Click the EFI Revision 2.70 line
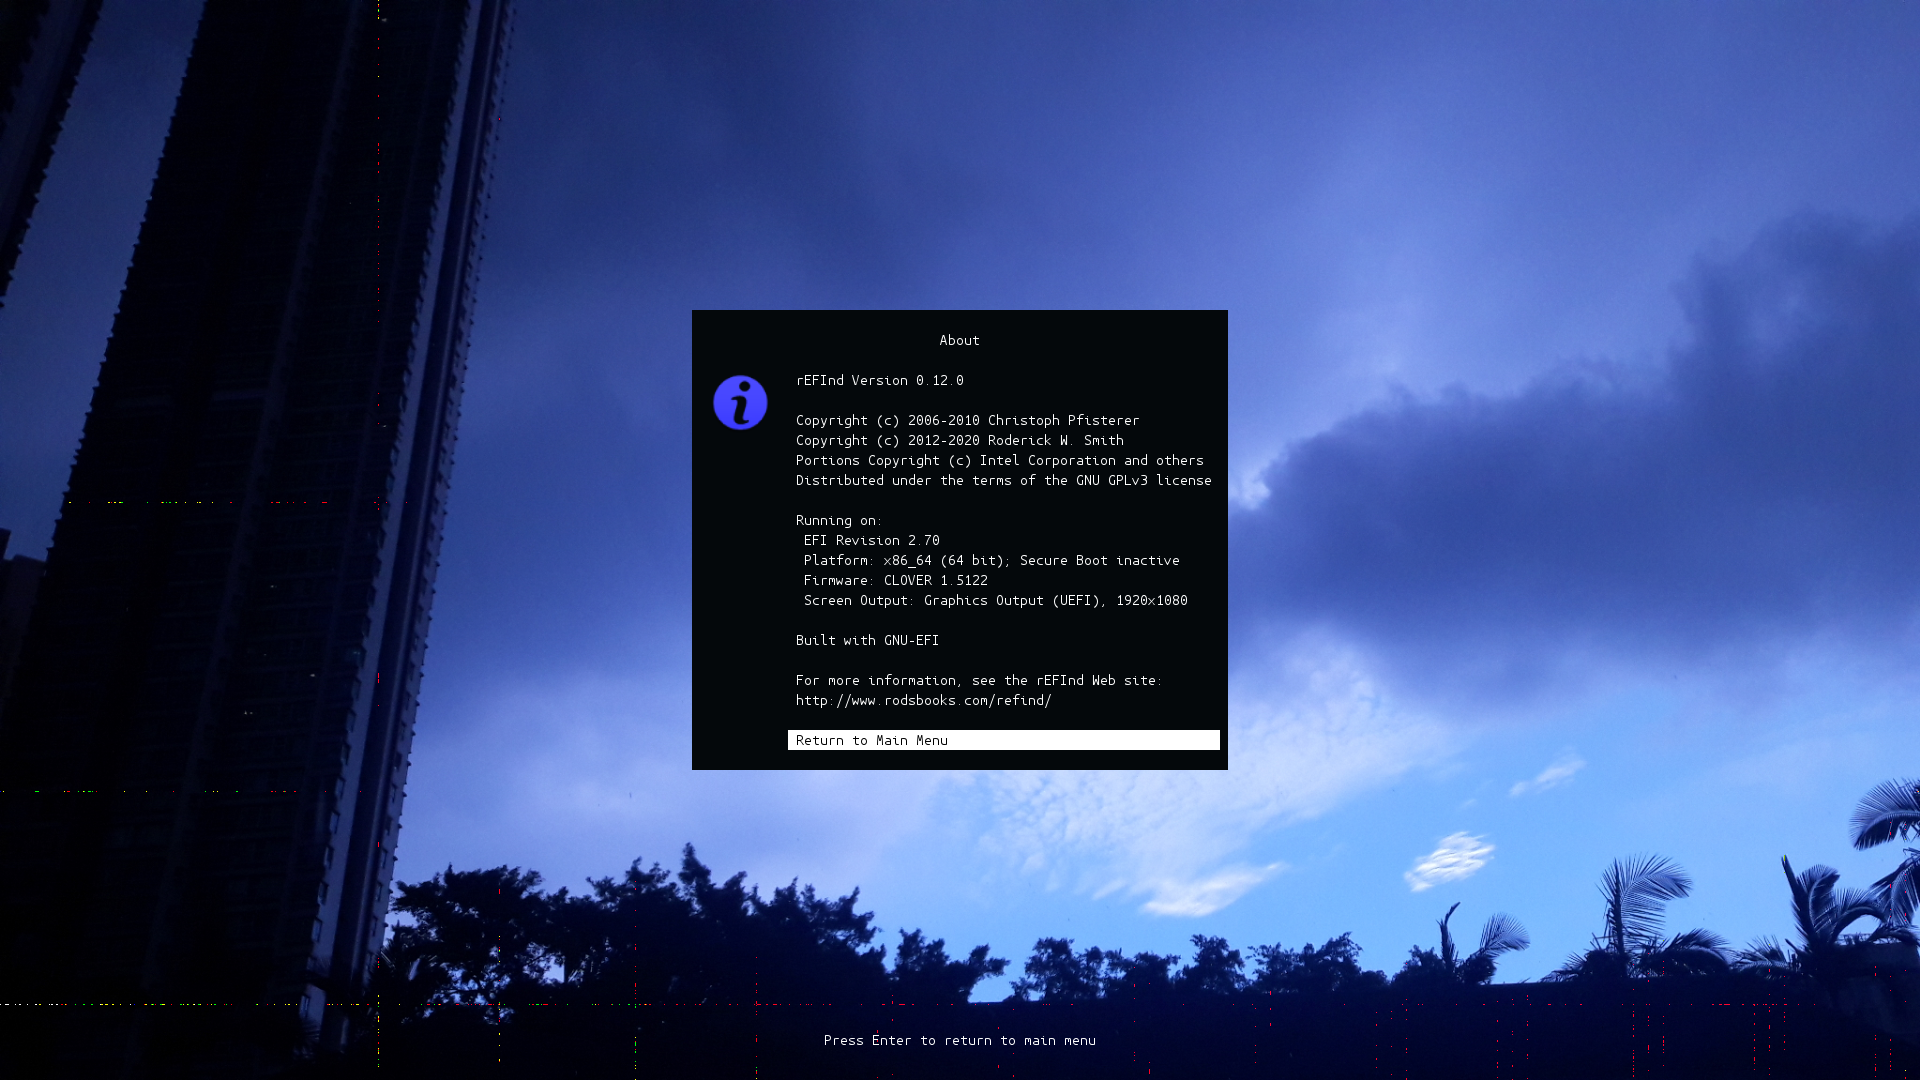1920x1080 pixels. pos(872,540)
